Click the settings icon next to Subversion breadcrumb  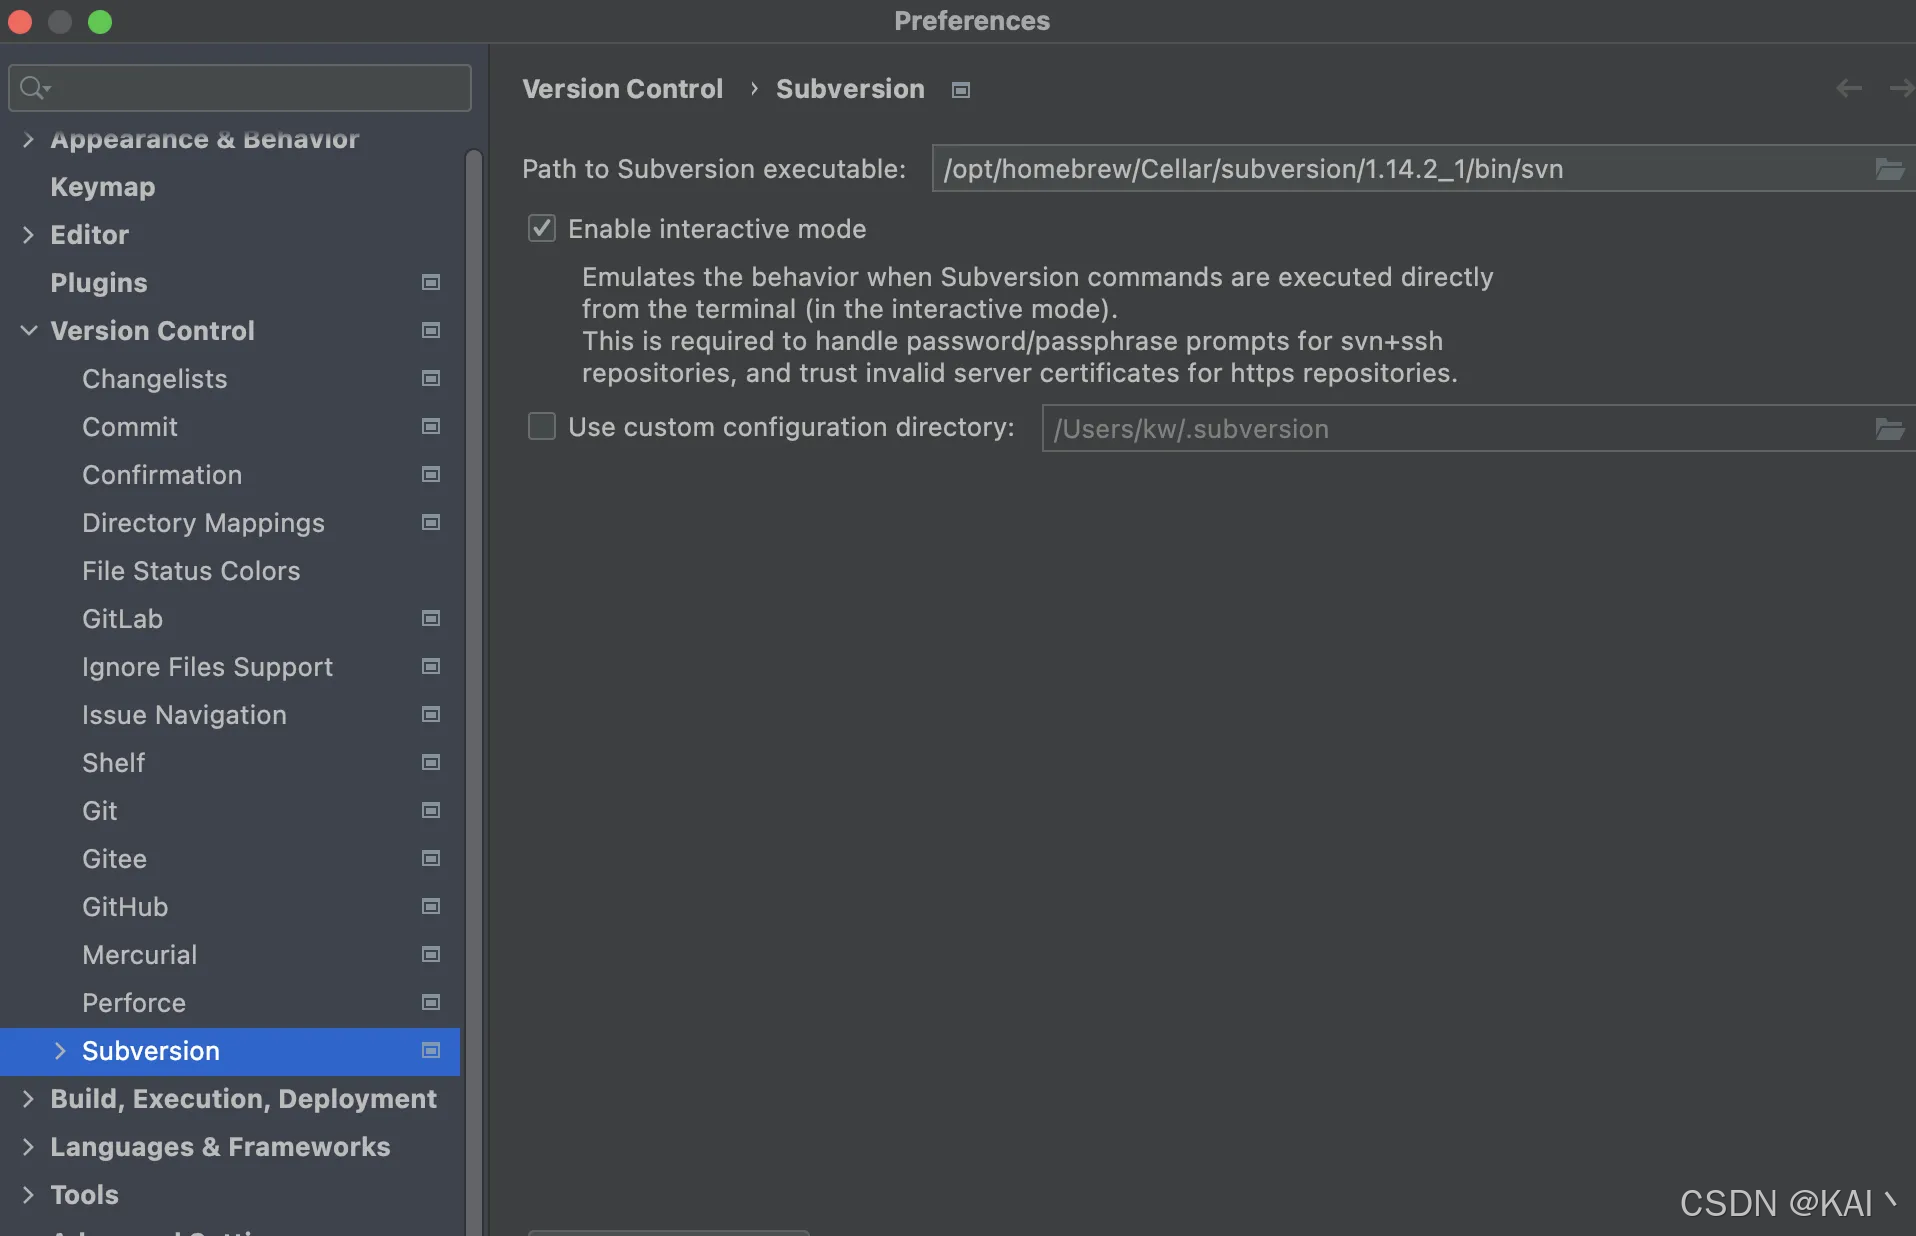(959, 90)
